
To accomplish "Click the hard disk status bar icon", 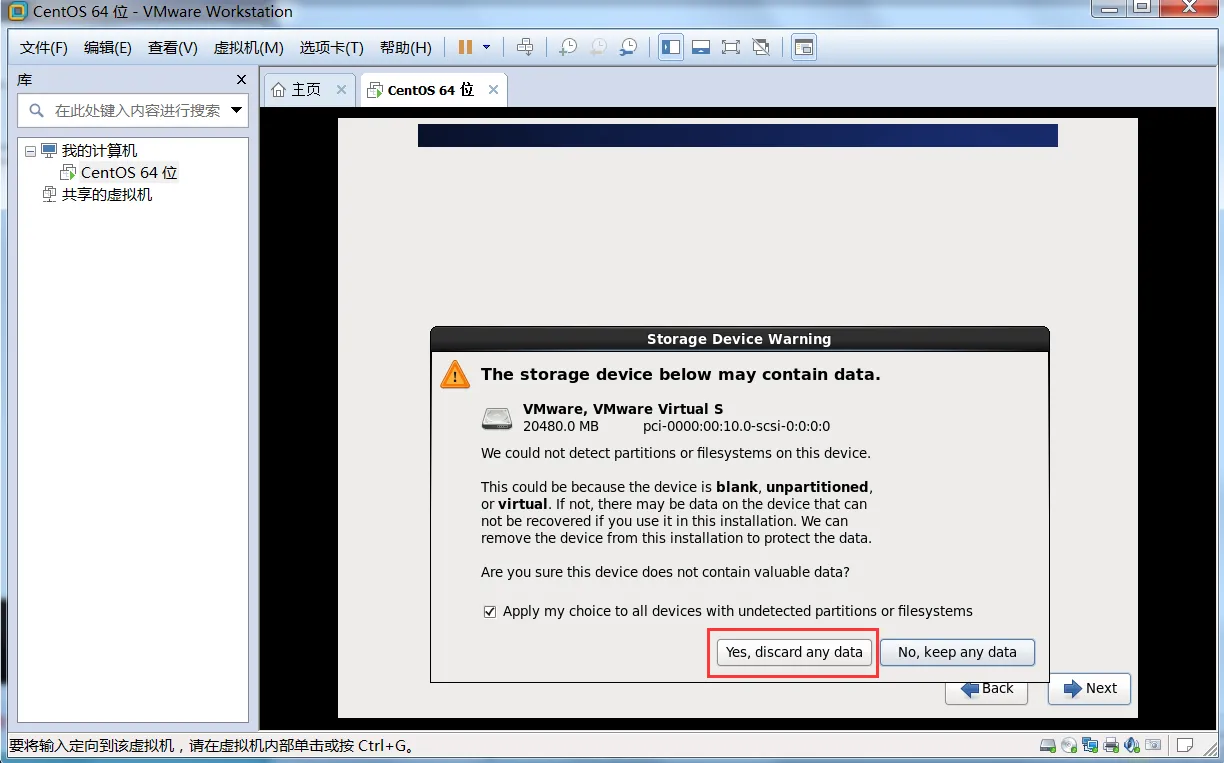I will coord(1048,745).
